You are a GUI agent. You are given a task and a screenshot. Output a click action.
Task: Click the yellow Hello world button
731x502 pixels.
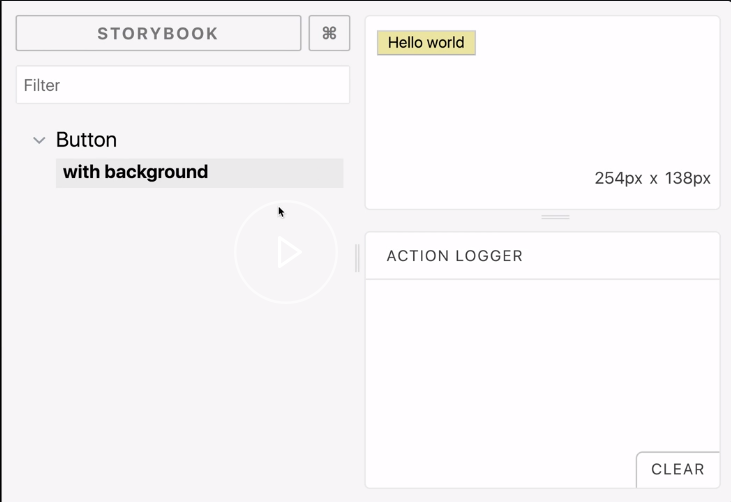[426, 43]
